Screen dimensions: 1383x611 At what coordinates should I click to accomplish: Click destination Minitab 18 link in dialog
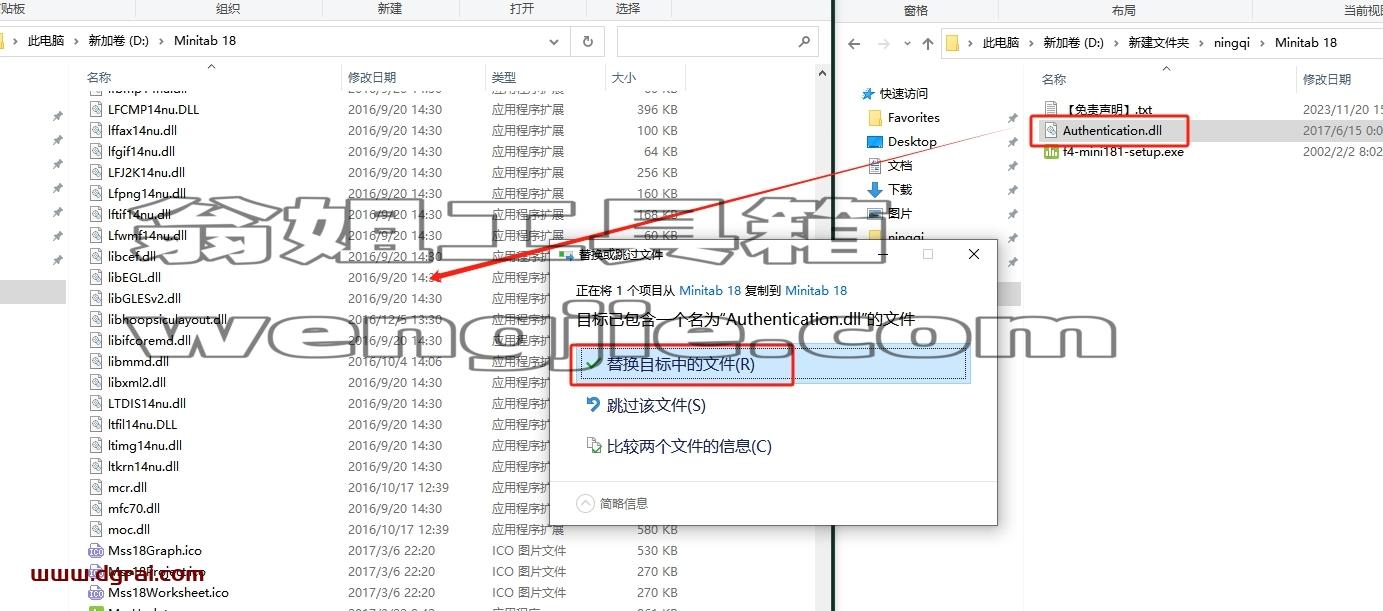[816, 290]
